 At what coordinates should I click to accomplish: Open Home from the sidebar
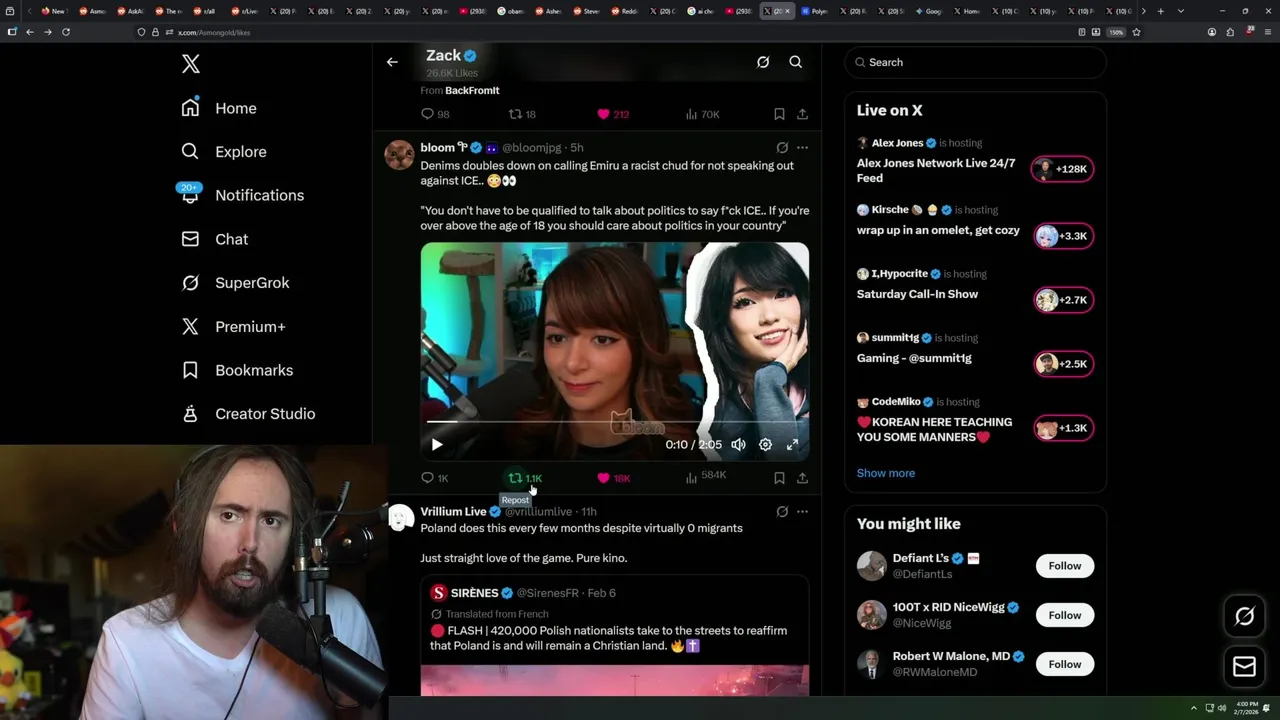point(219,108)
